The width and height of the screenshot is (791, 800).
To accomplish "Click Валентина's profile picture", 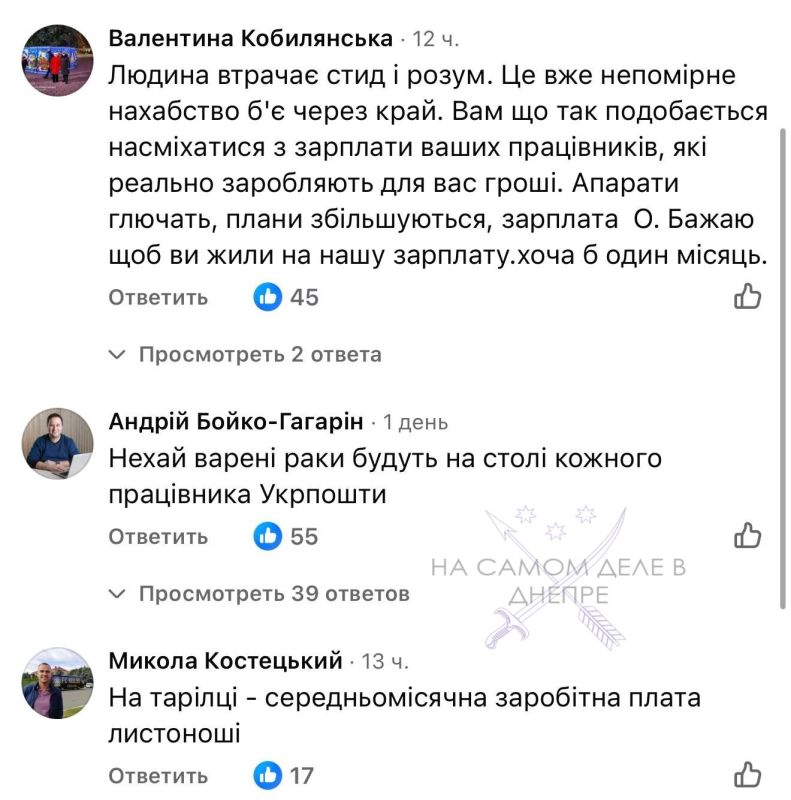I will (x=55, y=62).
